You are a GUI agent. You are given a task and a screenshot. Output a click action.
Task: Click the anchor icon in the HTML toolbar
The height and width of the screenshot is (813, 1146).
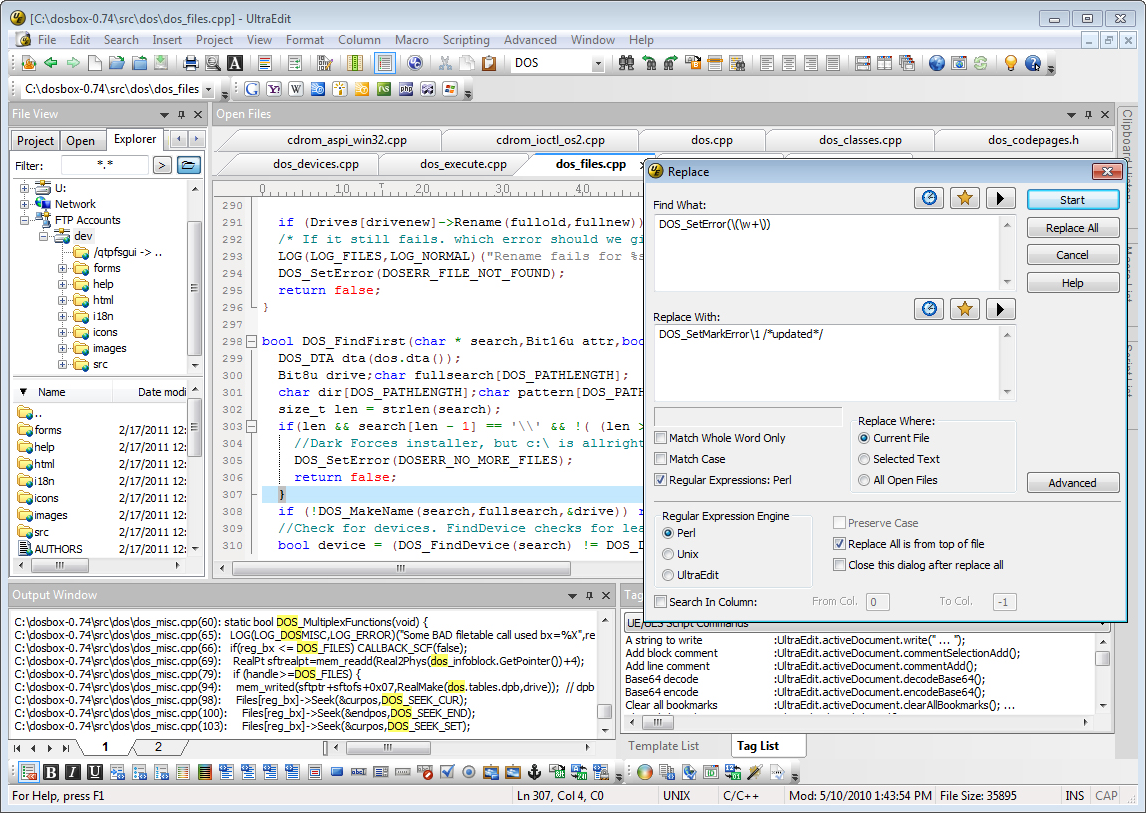(x=535, y=772)
